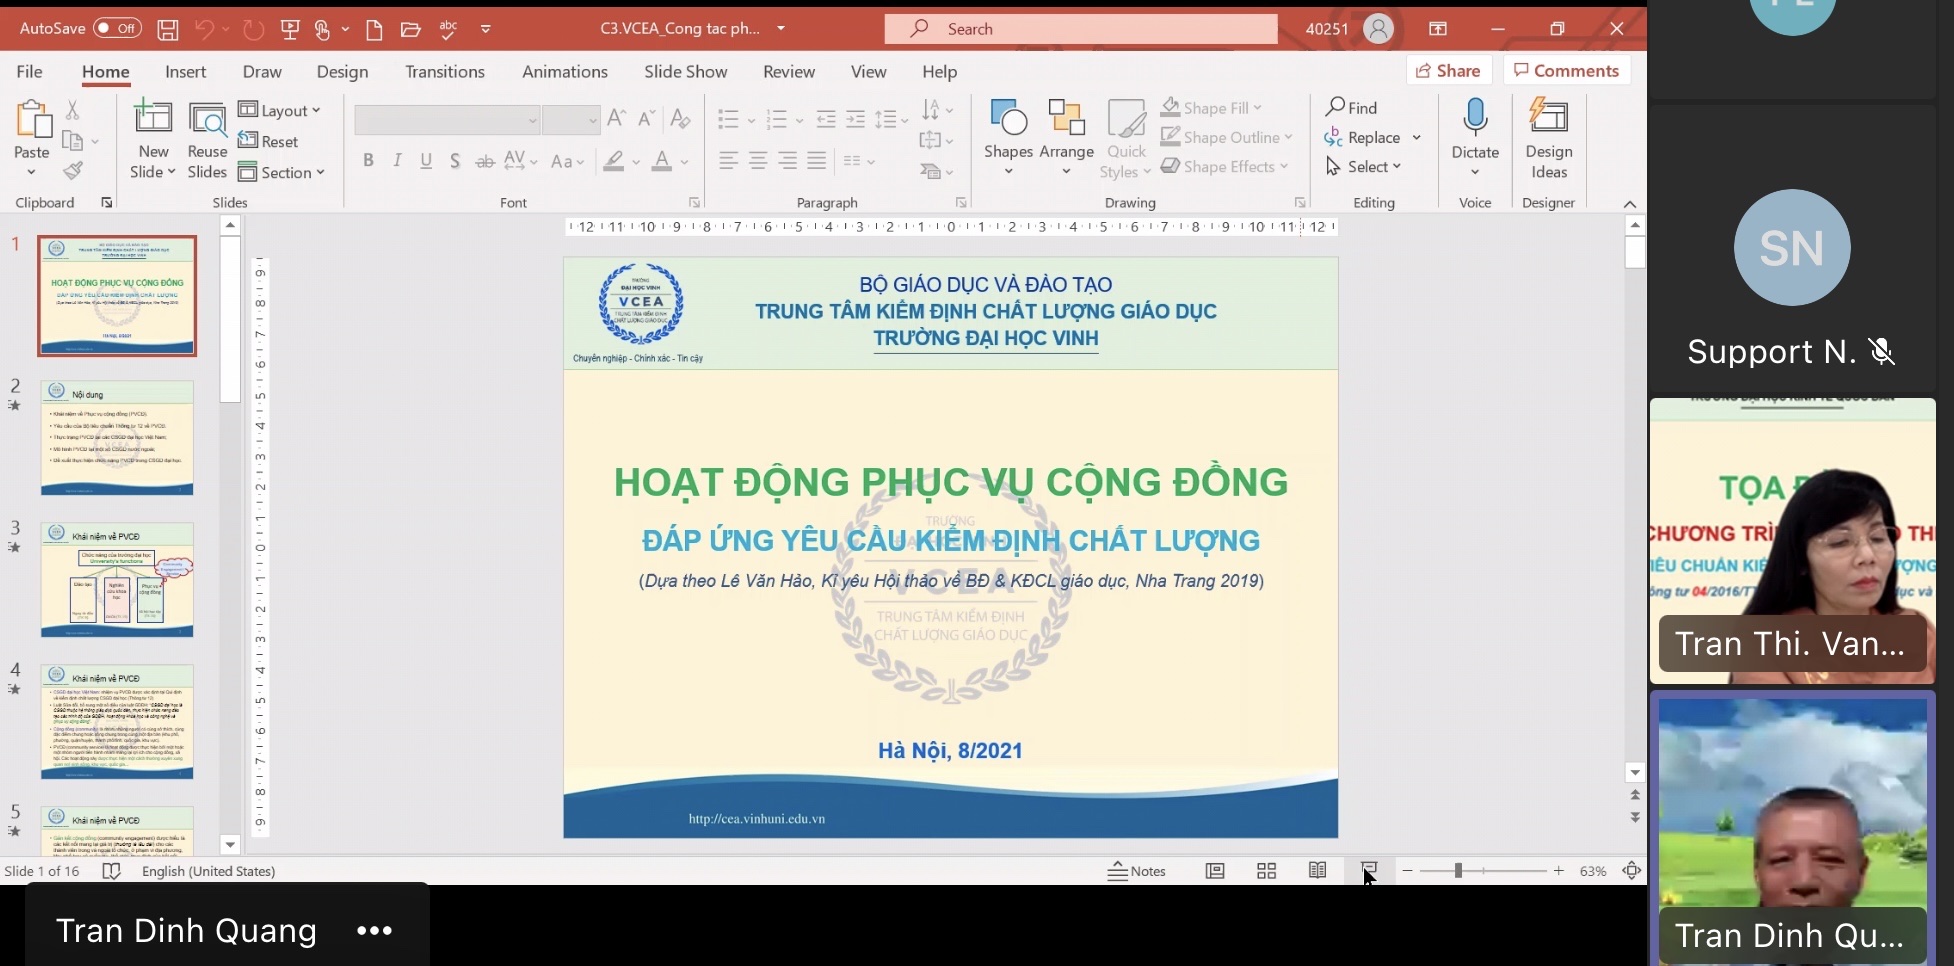This screenshot has height=966, width=1954.
Task: Click Decrease Indent icon
Action: [826, 120]
